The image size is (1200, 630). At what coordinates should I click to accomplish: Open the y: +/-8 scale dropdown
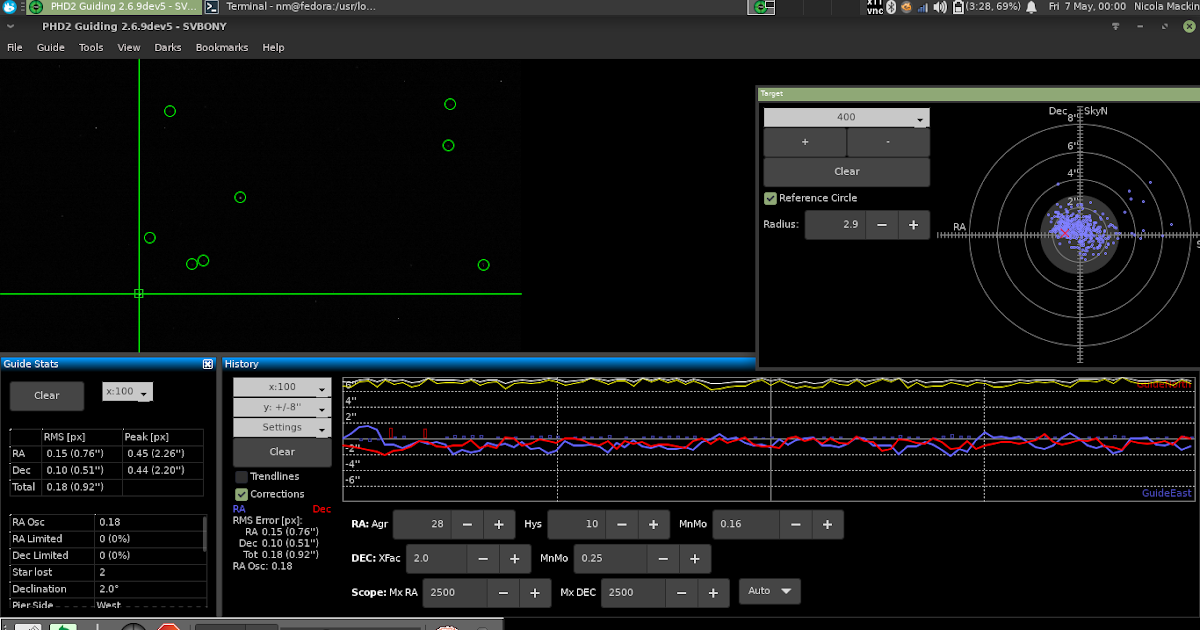click(x=281, y=407)
